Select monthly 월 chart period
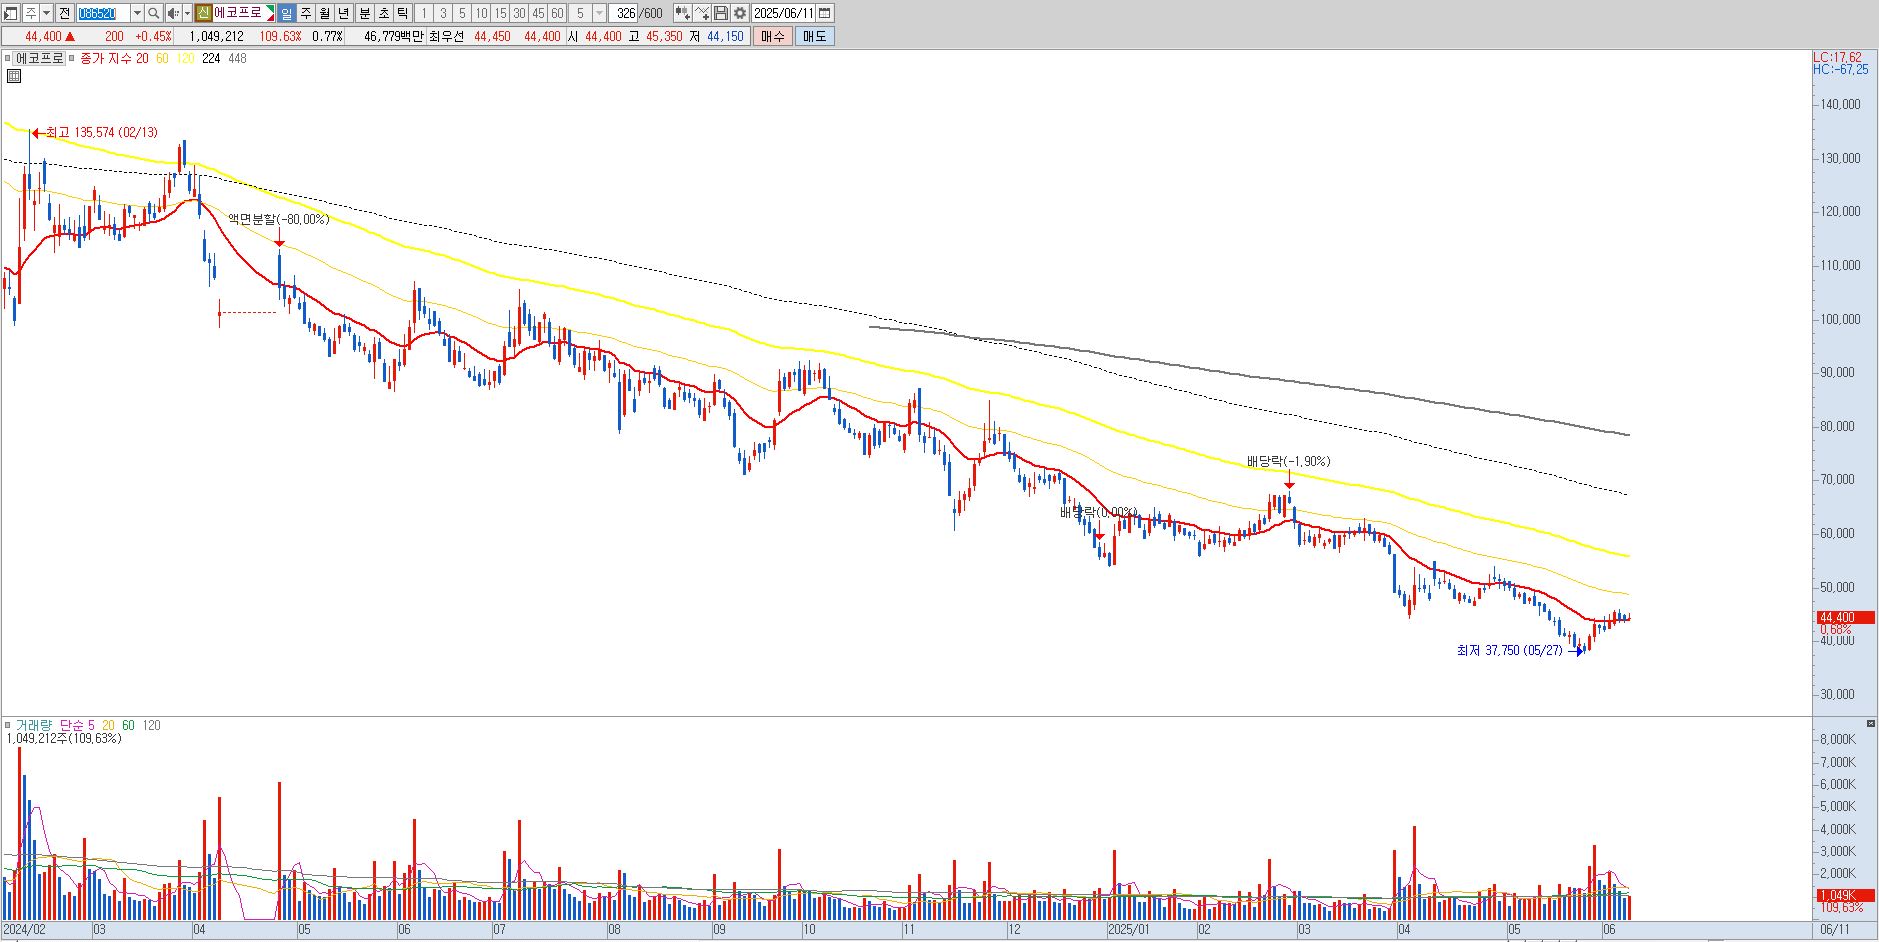This screenshot has width=1879, height=942. (x=325, y=13)
